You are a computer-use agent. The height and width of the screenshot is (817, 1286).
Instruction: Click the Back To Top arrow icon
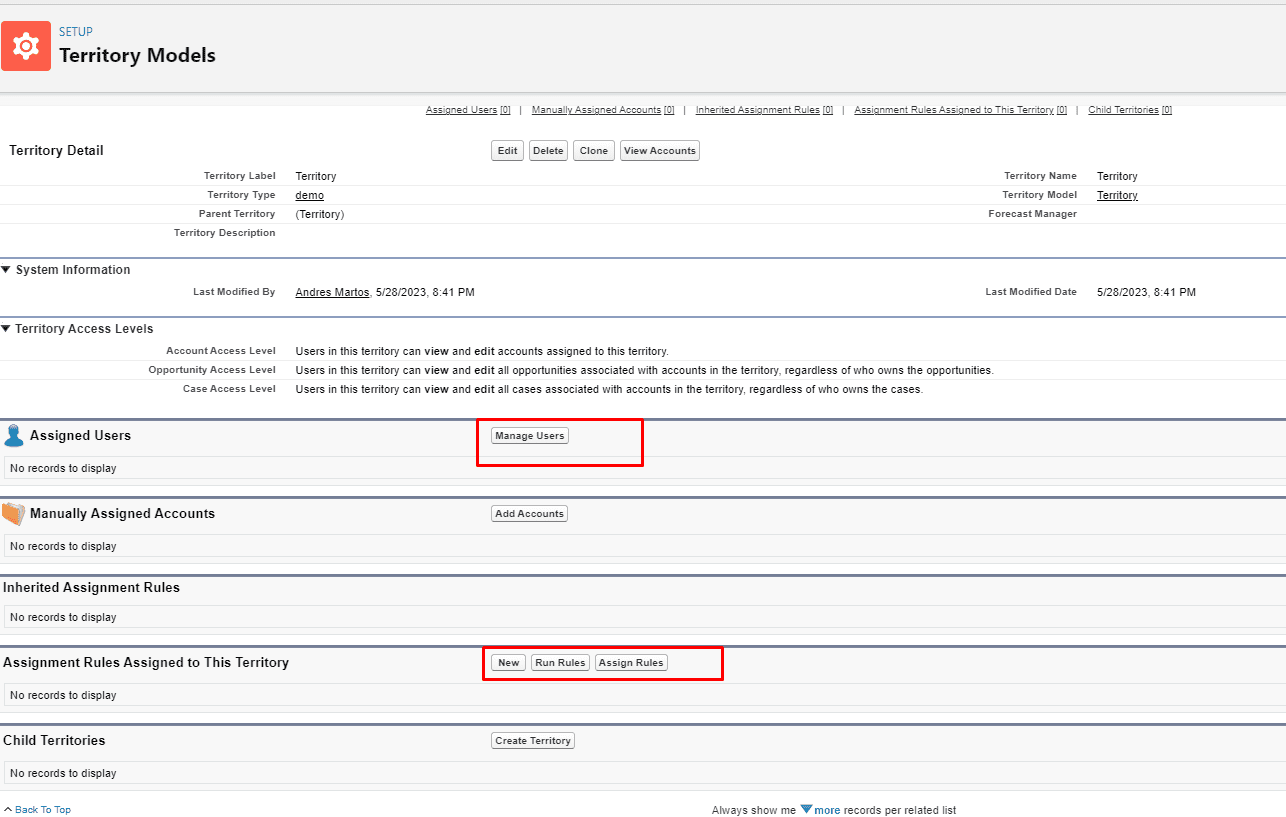point(8,809)
